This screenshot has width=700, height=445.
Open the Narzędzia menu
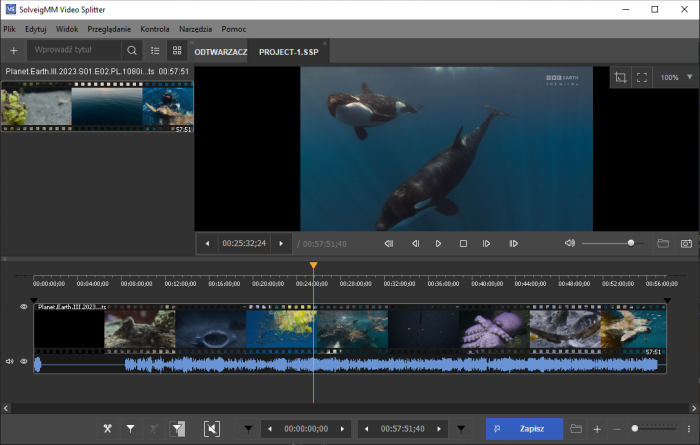(196, 29)
